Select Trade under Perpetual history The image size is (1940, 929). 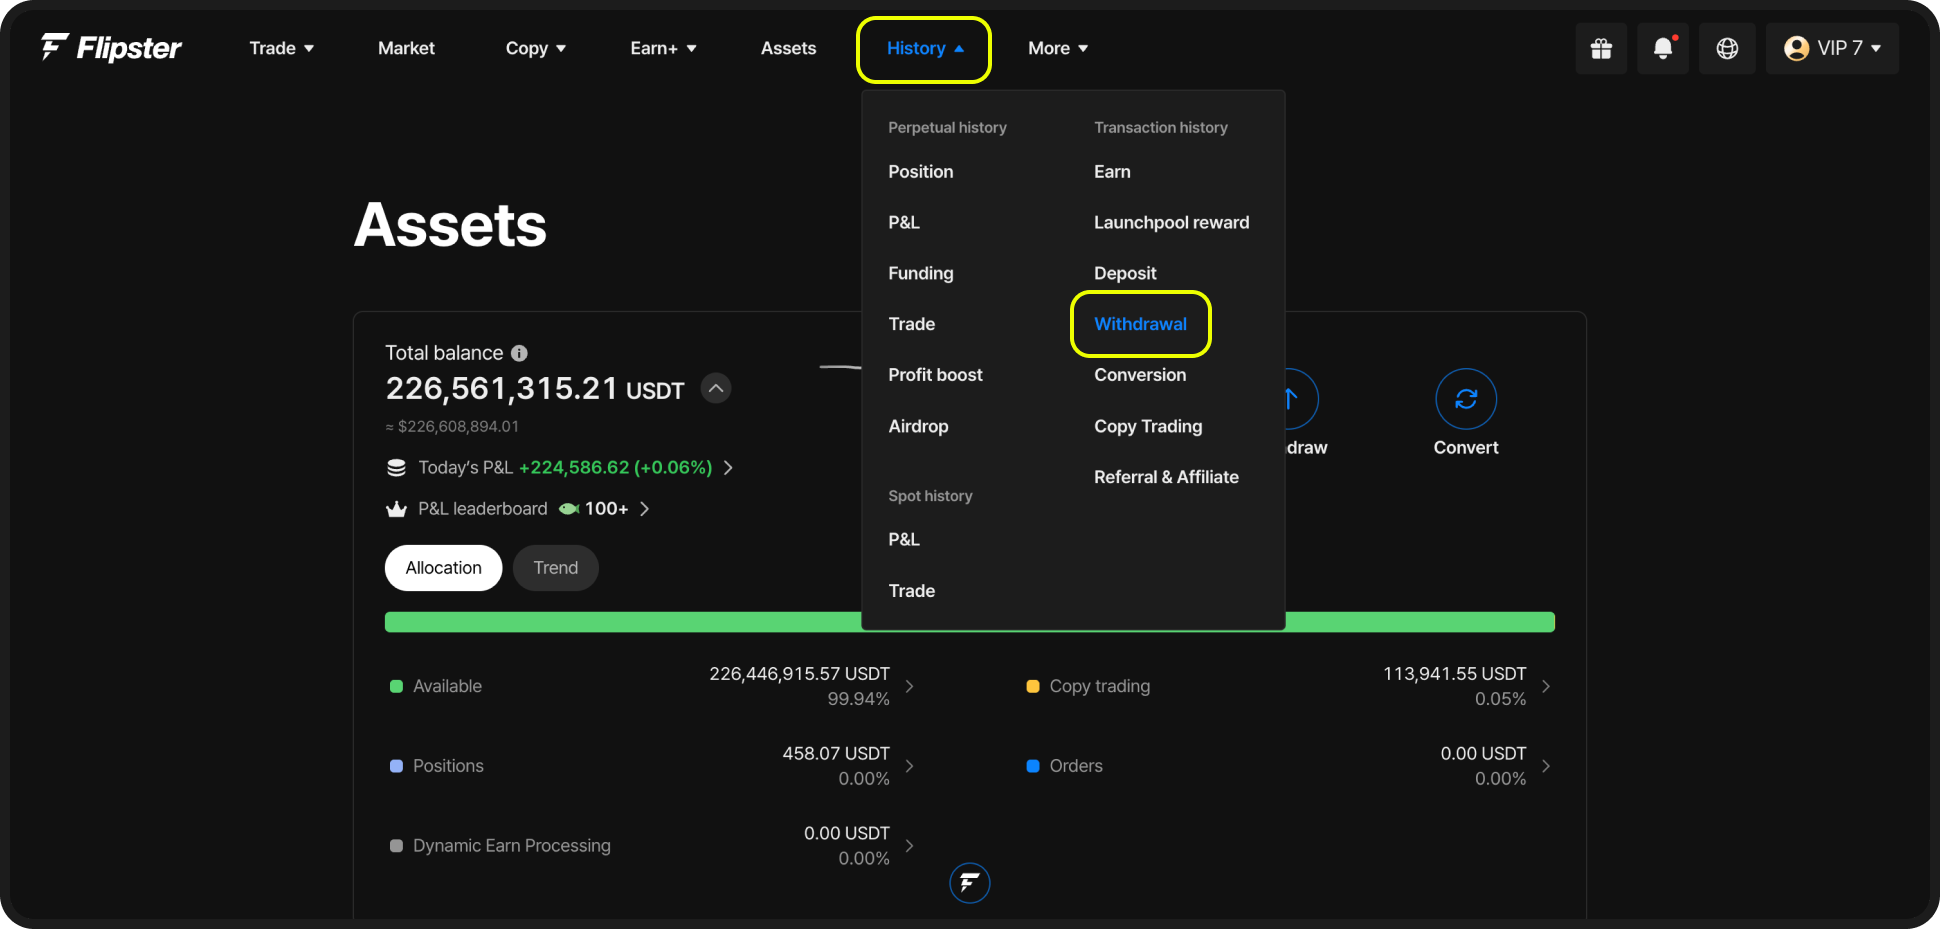911,324
